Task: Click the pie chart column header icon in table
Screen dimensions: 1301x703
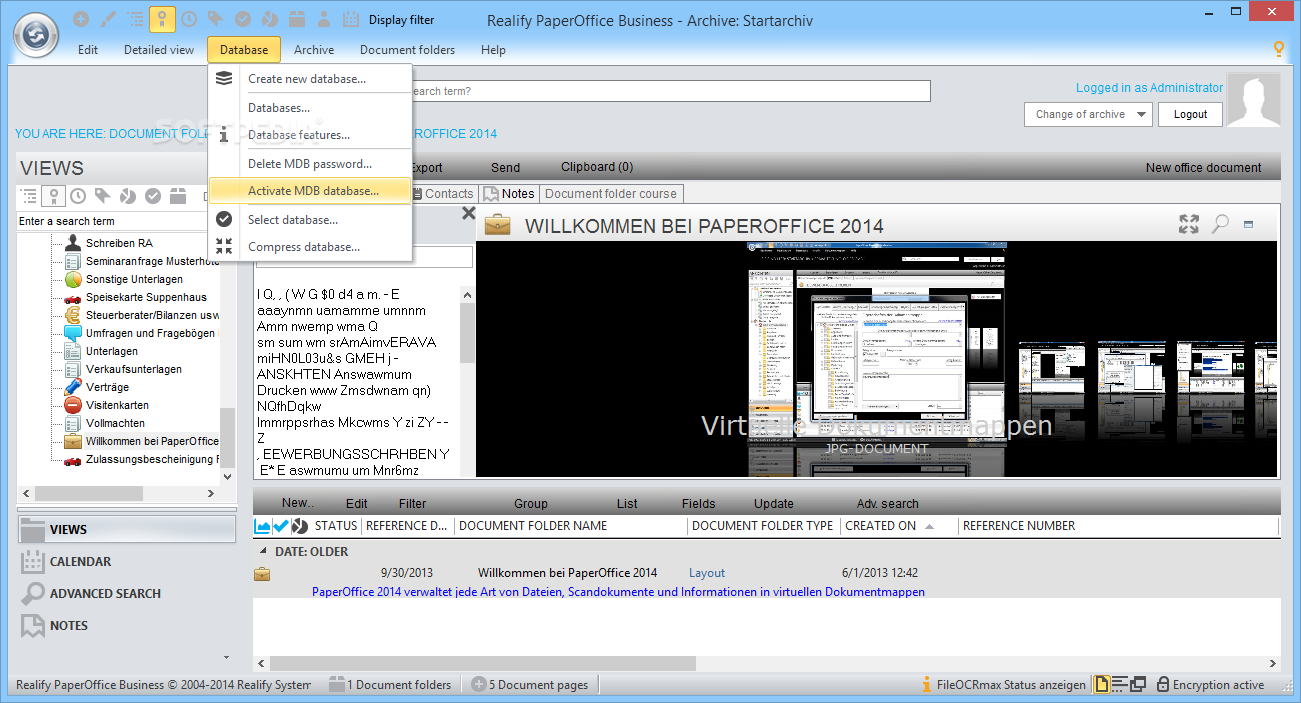Action: [299, 526]
